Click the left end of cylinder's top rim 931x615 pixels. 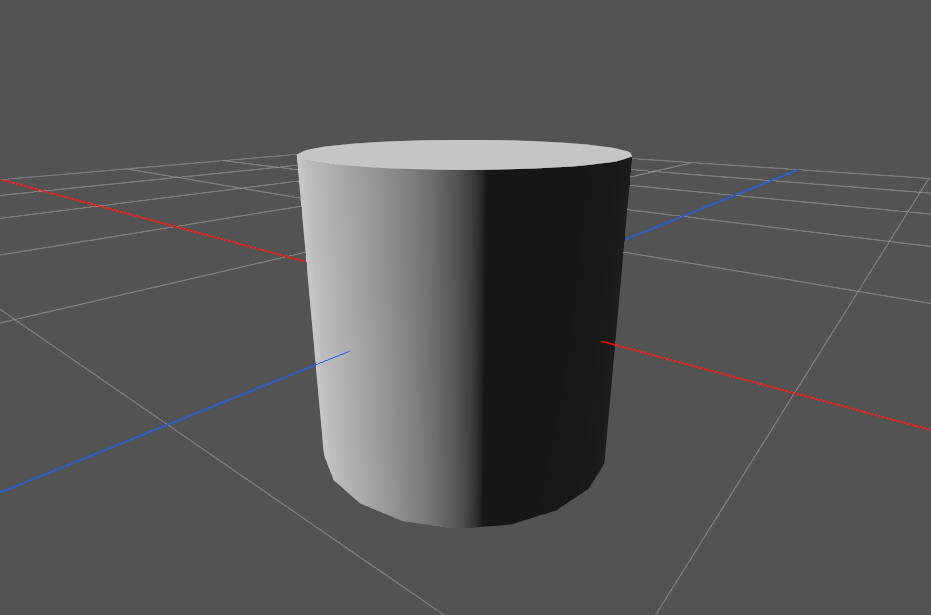pos(300,156)
